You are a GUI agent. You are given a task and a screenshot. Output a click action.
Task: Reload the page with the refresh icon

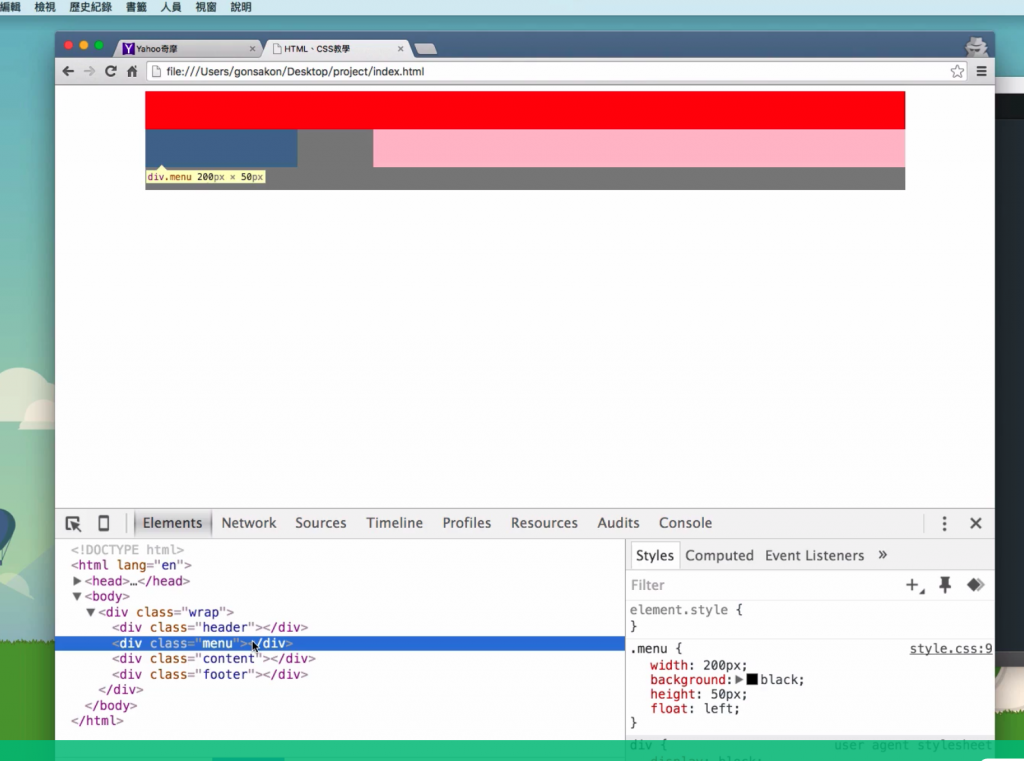coord(110,71)
